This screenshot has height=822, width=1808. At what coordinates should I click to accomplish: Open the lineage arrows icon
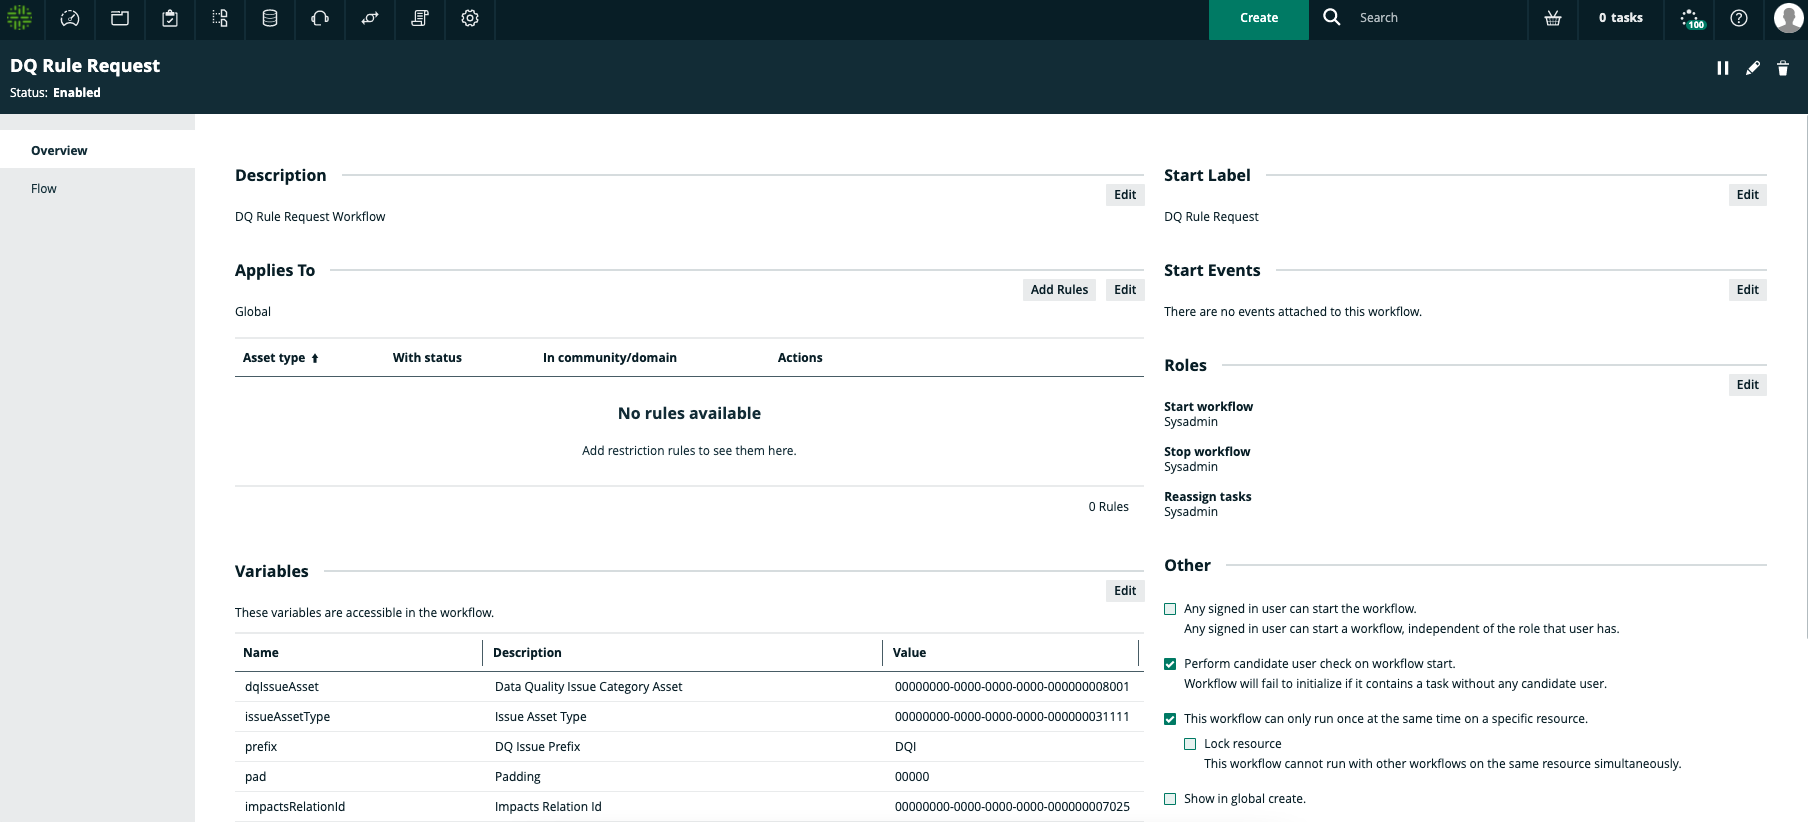point(370,18)
